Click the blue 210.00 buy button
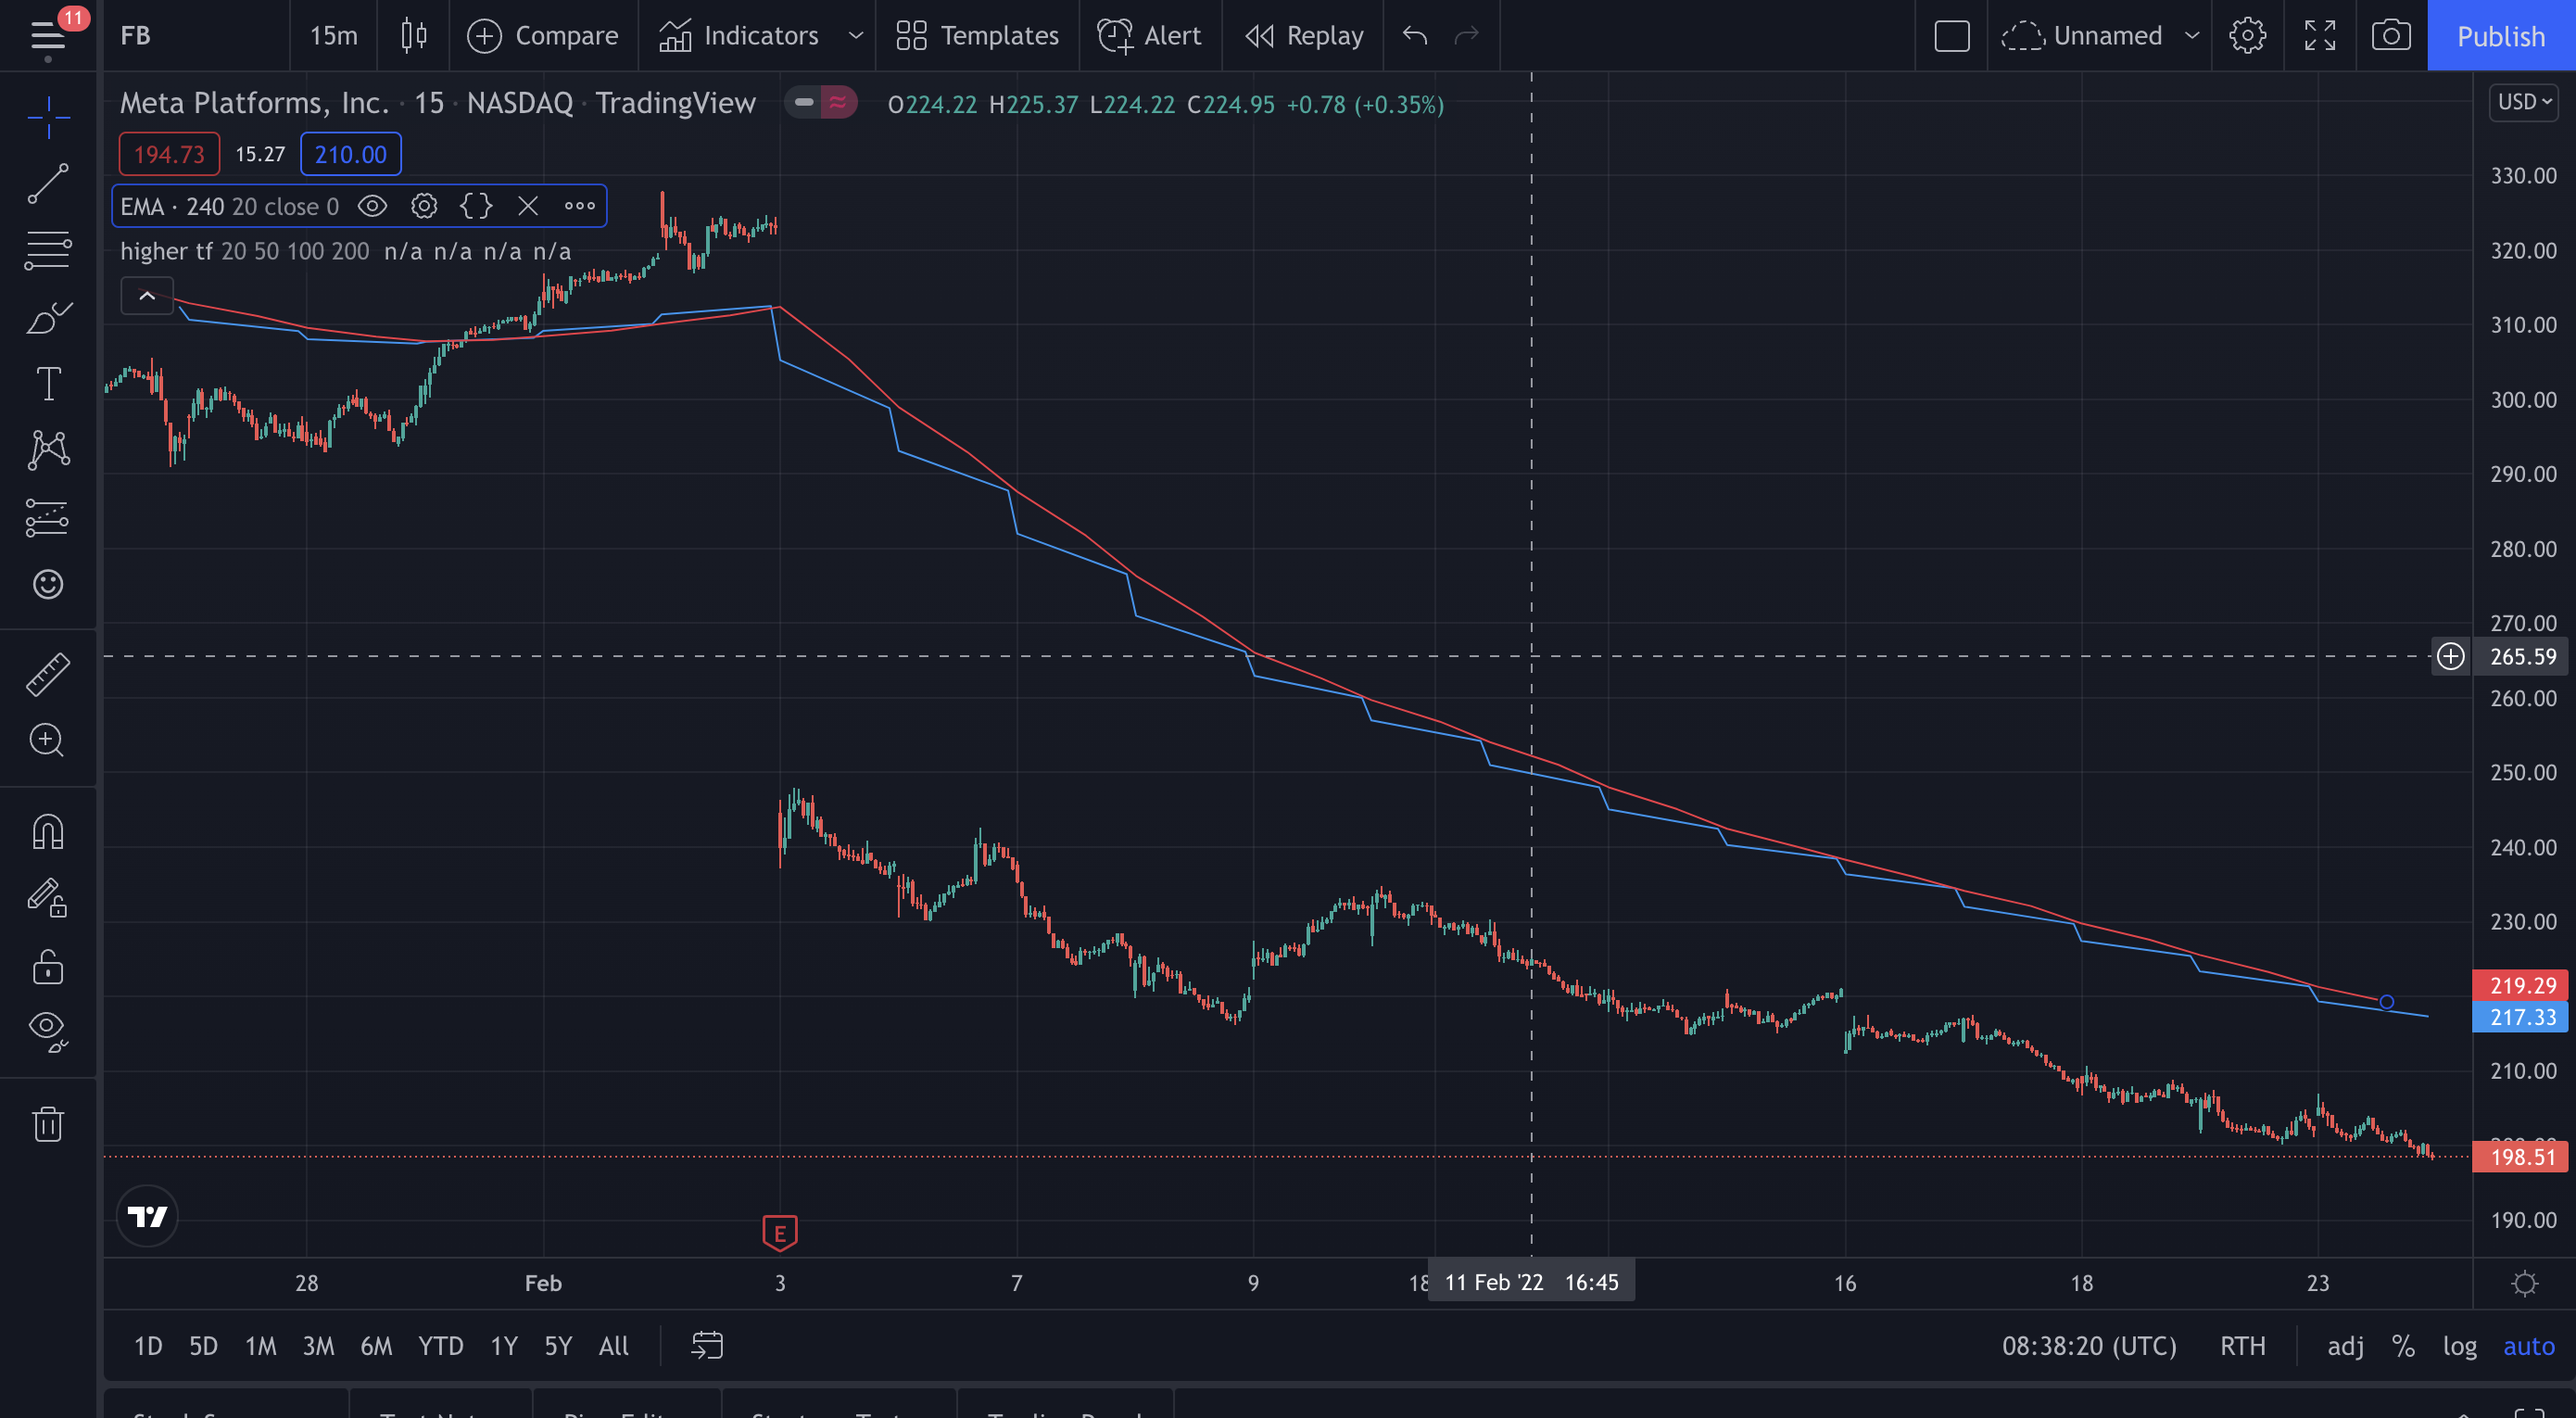This screenshot has height=1418, width=2576. coord(350,154)
